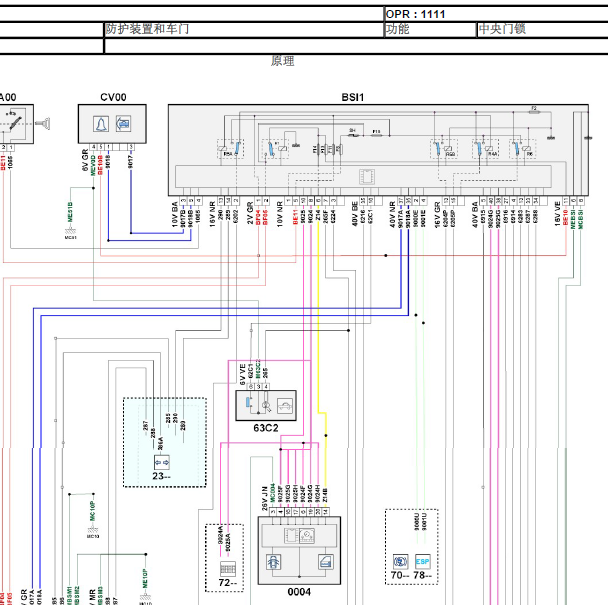Screen dimensions: 608x605
Task: Click the 26V JN connector label above 0004
Action: 265,498
